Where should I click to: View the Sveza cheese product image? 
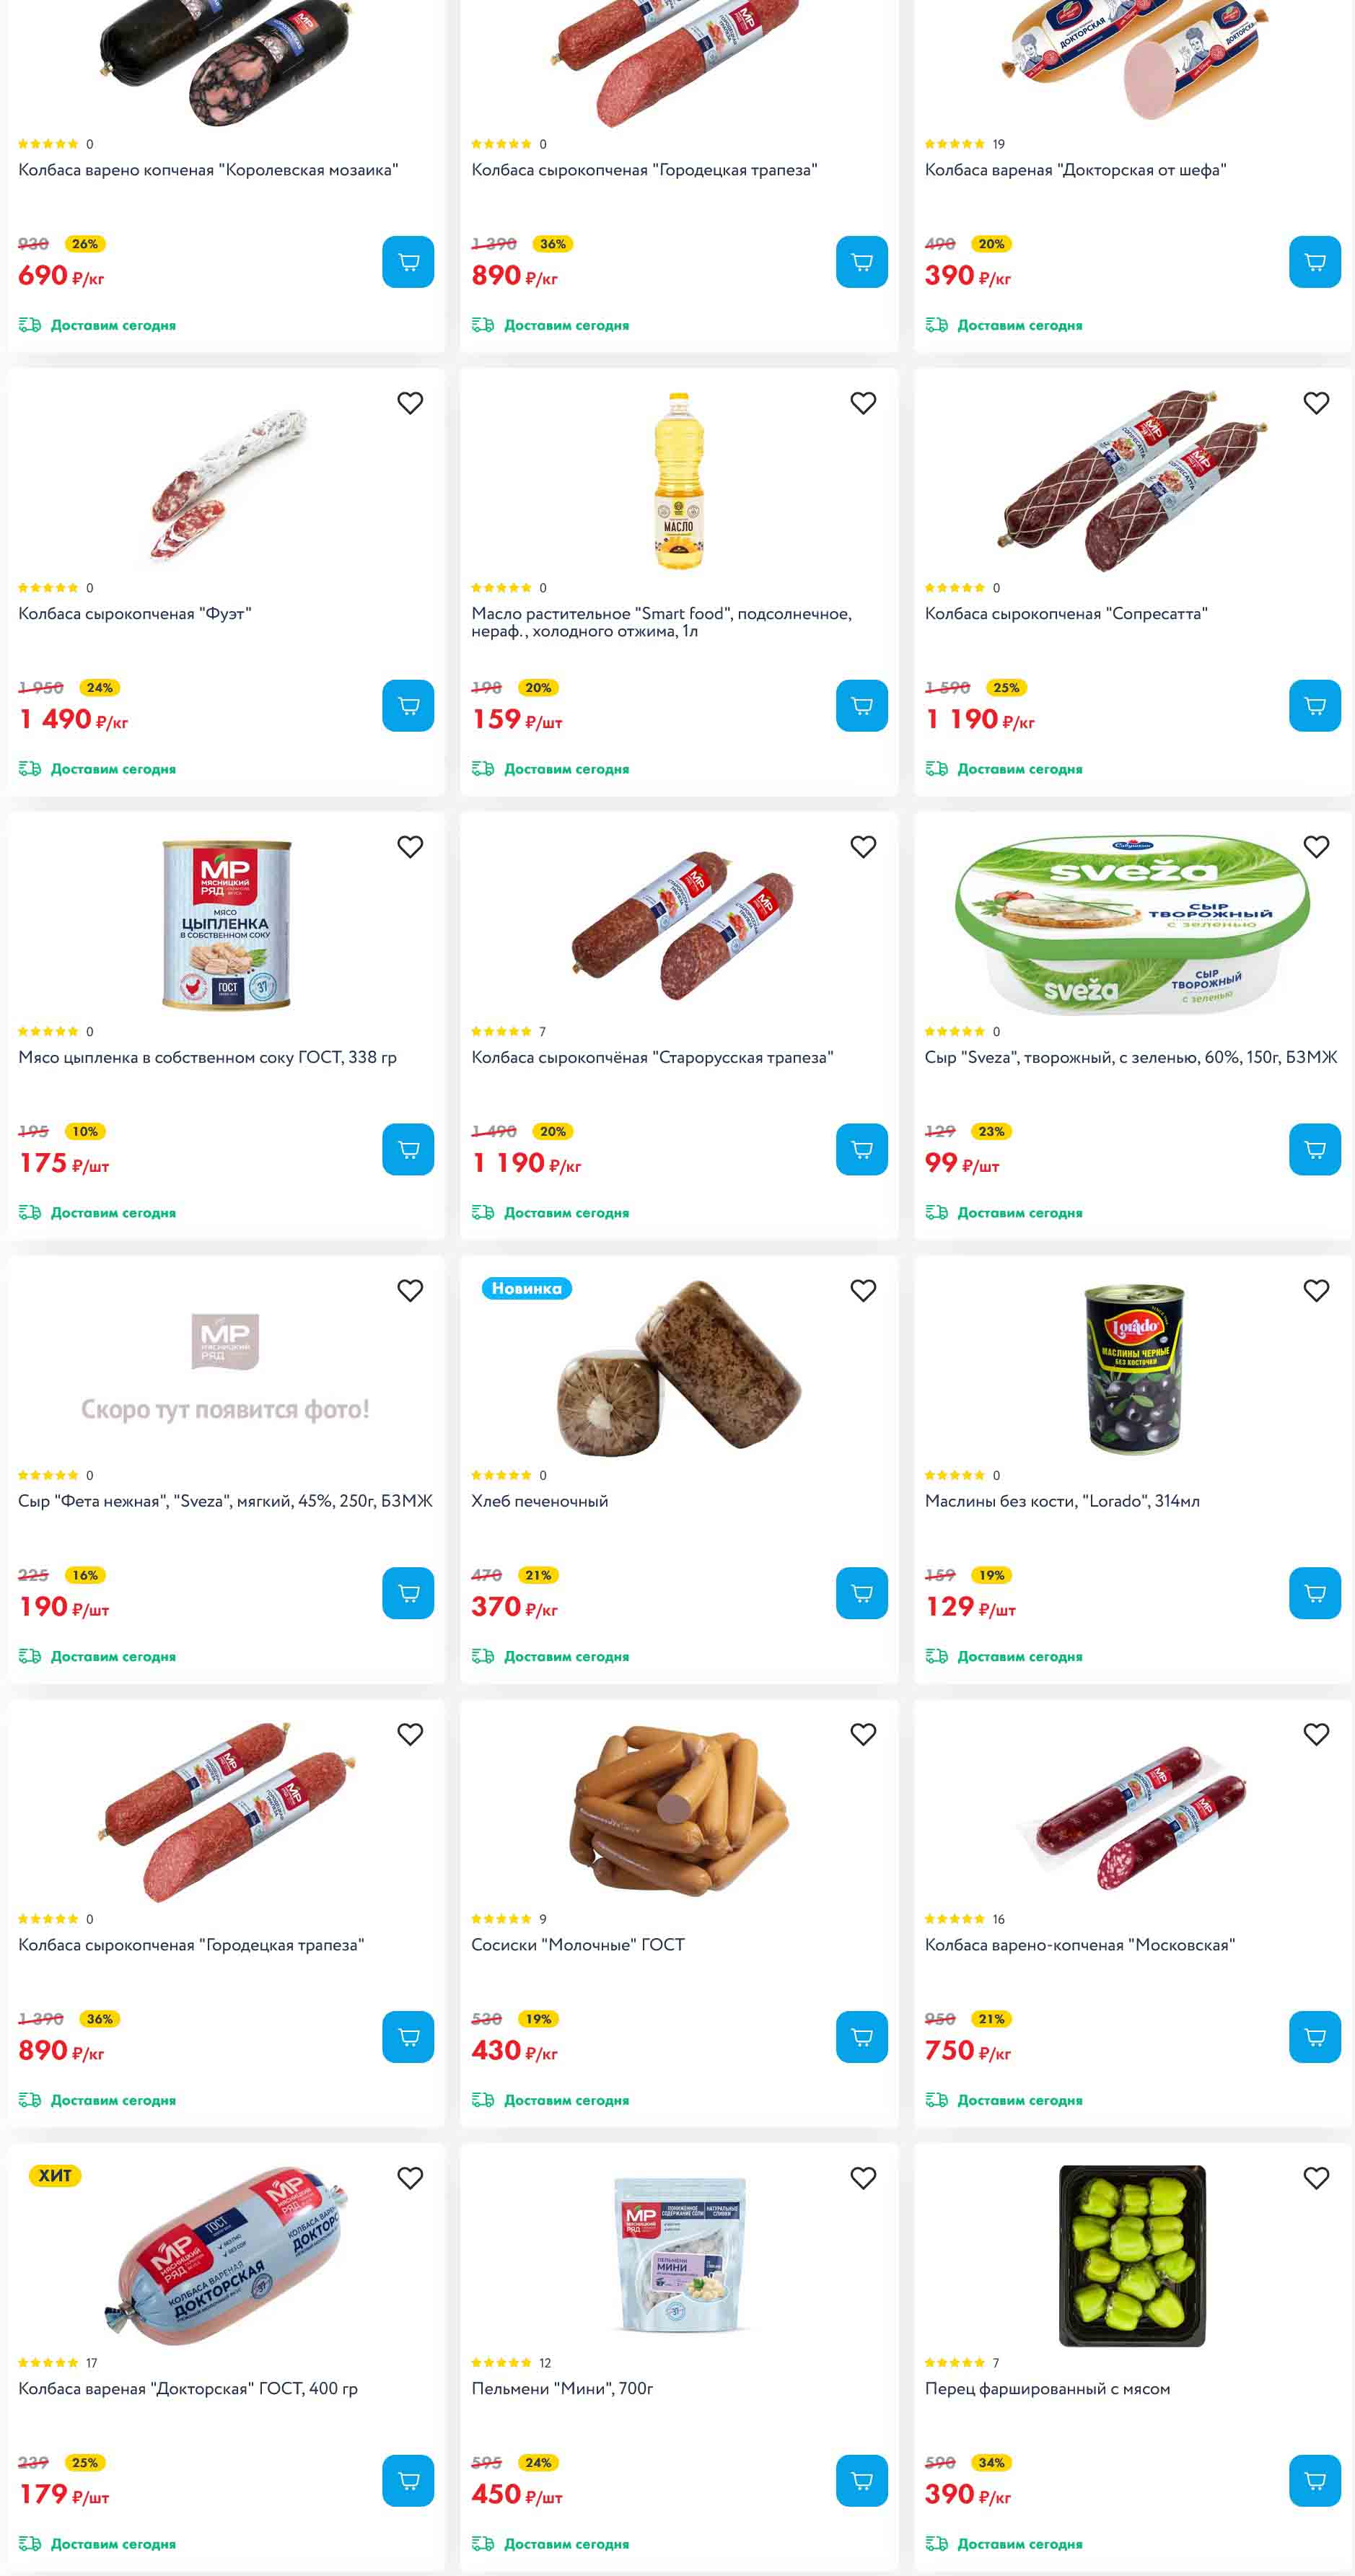pos(1132,925)
